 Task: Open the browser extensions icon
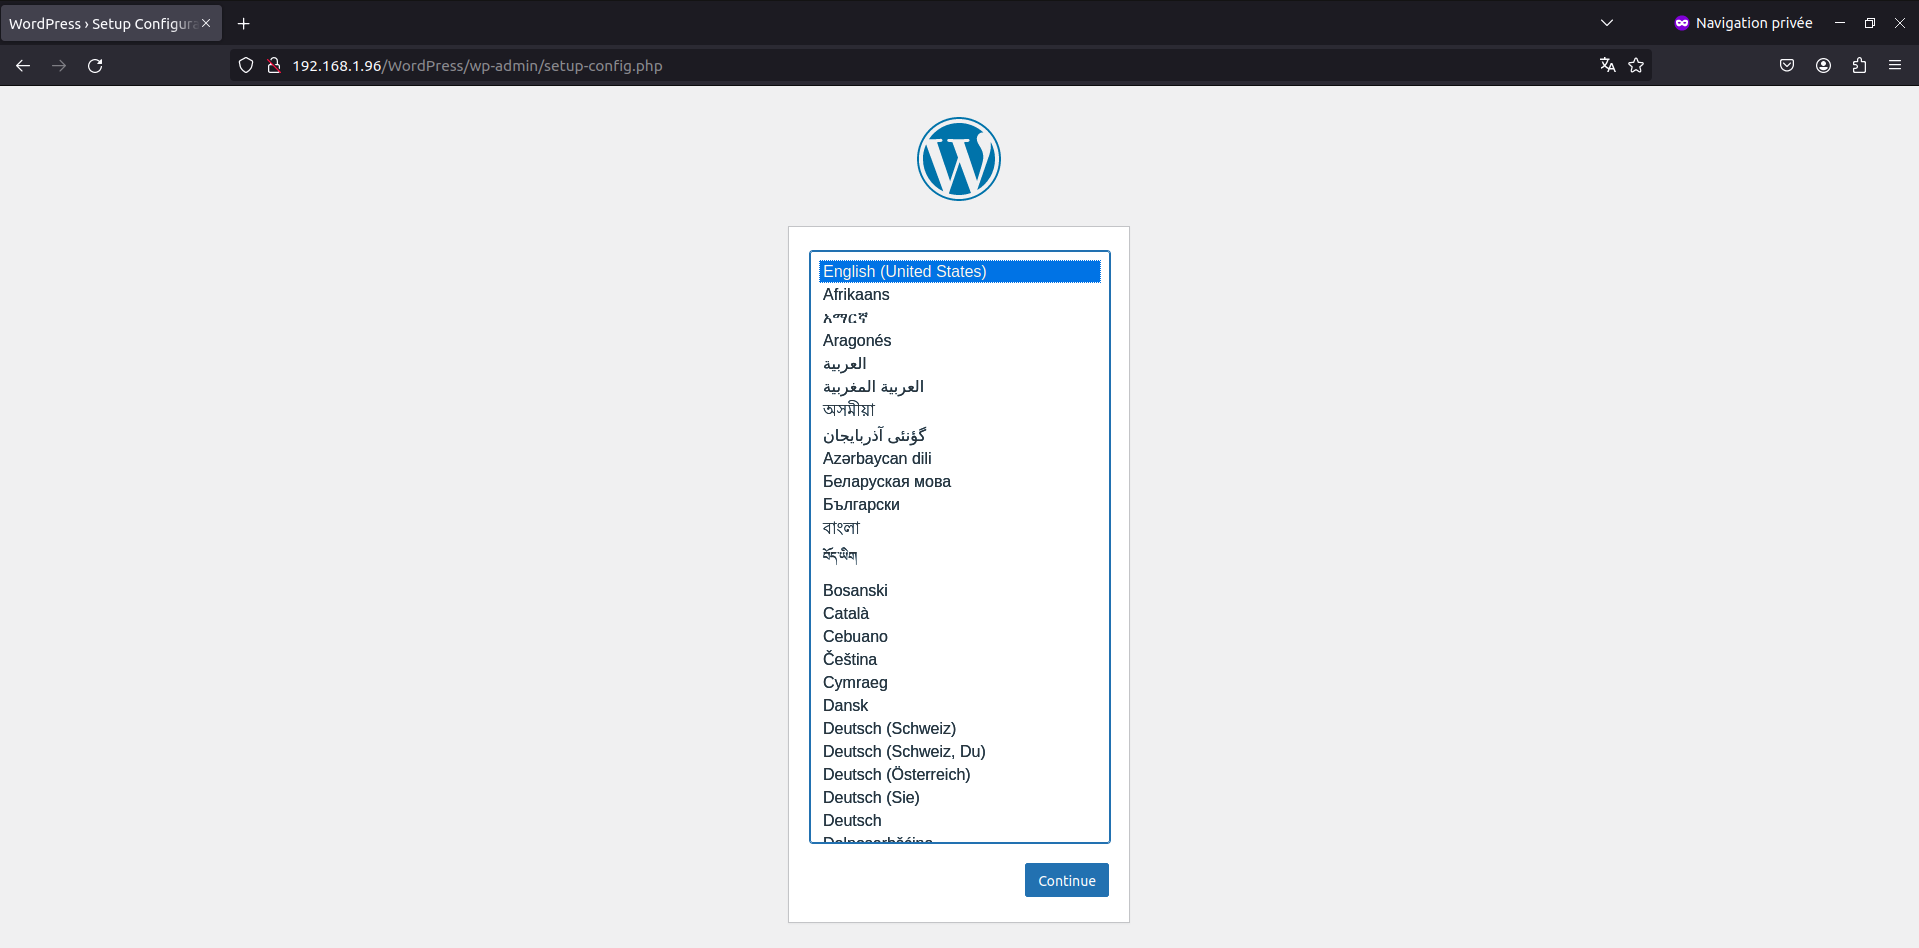tap(1858, 65)
